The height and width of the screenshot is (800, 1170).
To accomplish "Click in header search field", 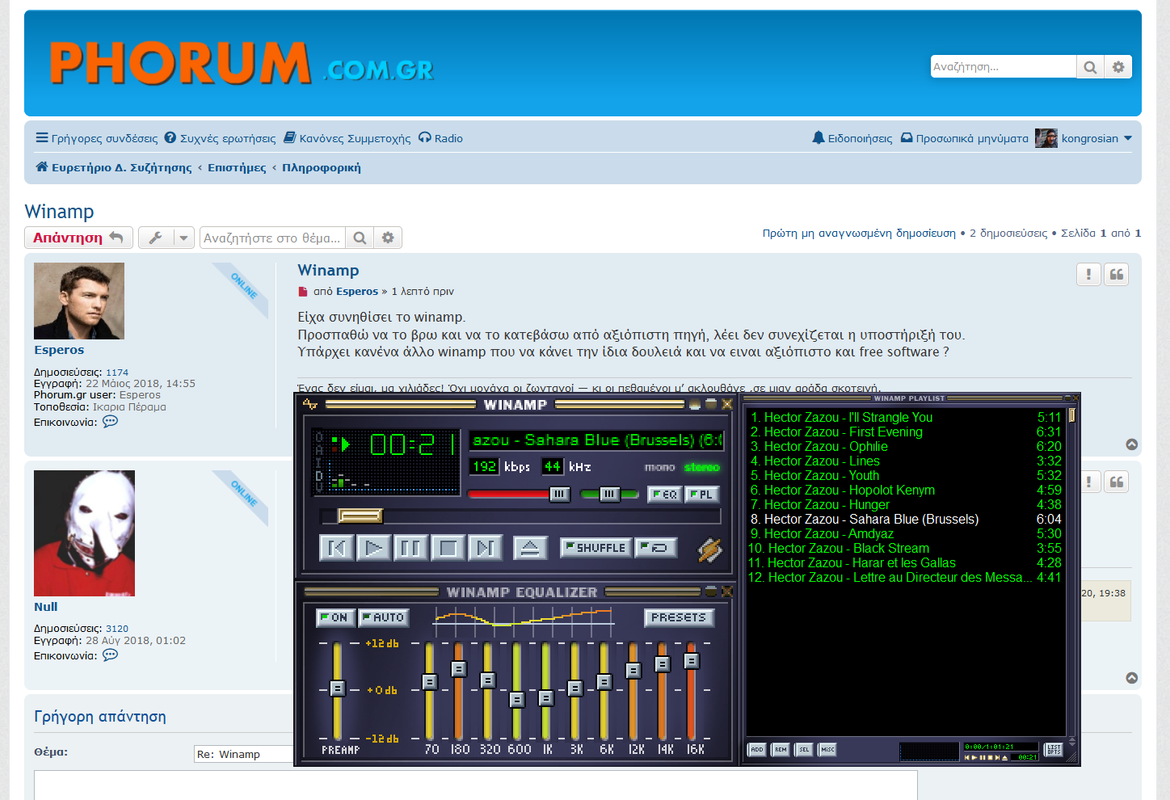I will pyautogui.click(x=1004, y=67).
